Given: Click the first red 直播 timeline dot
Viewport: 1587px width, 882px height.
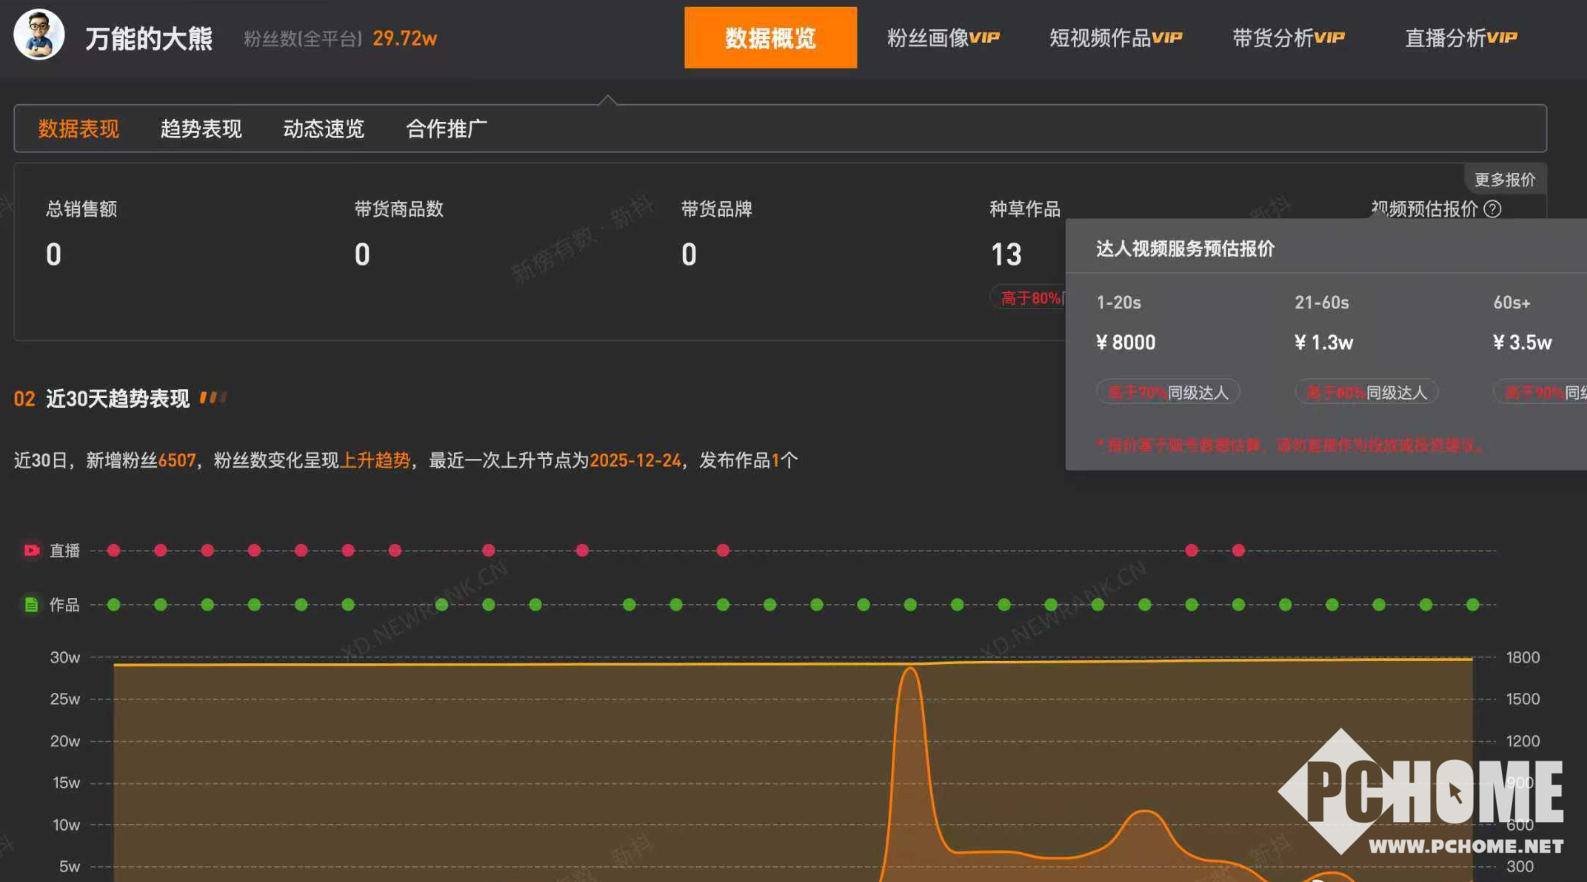Looking at the screenshot, I should click(114, 550).
